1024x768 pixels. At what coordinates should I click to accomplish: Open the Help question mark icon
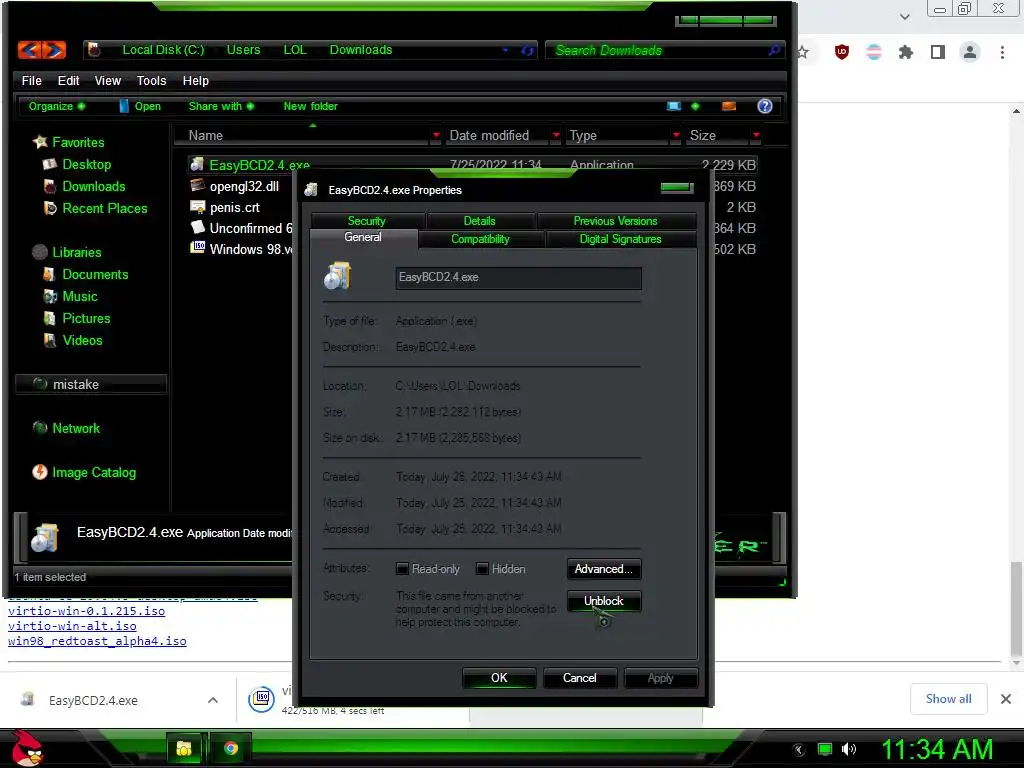pyautogui.click(x=765, y=106)
